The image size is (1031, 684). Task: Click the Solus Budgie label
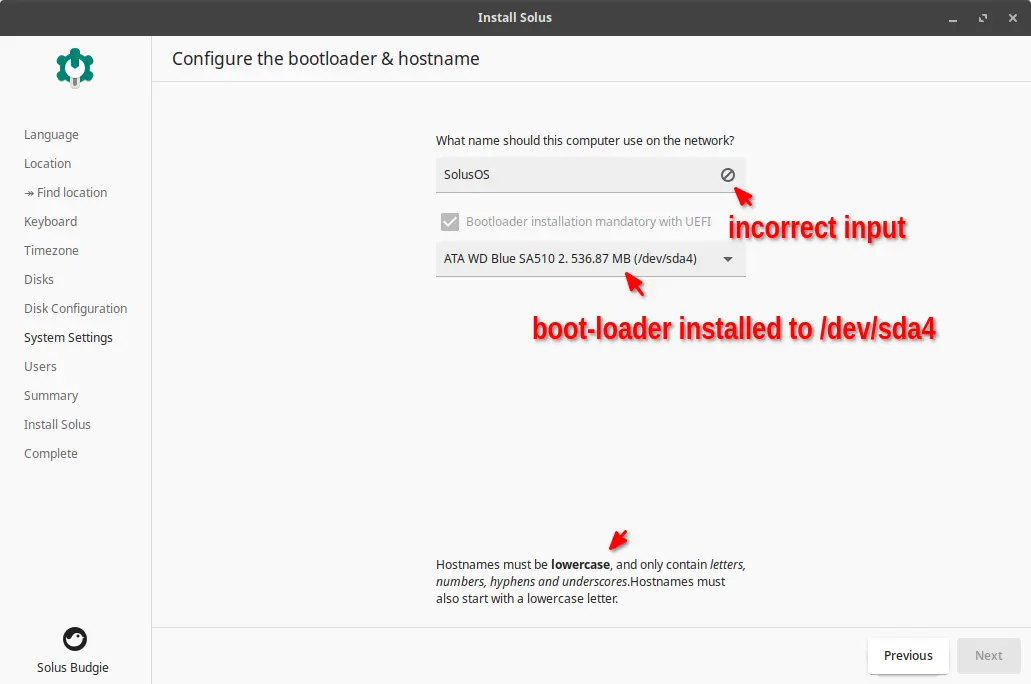pyautogui.click(x=73, y=668)
